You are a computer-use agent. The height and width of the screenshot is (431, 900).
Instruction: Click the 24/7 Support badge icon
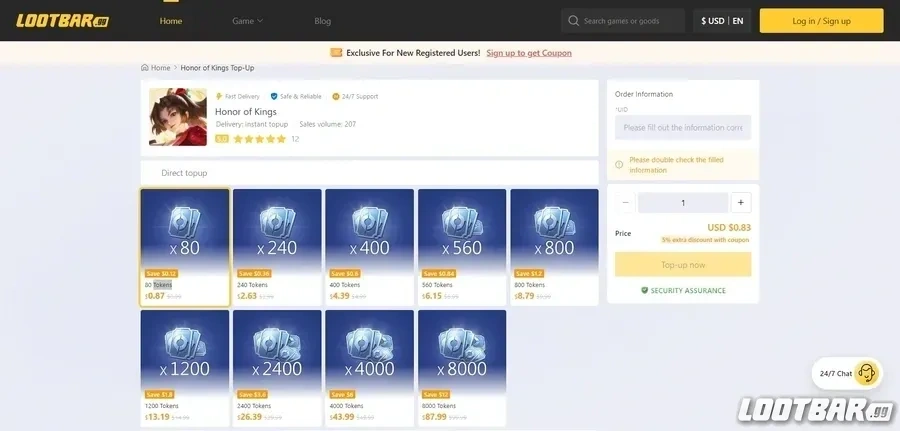(x=336, y=96)
